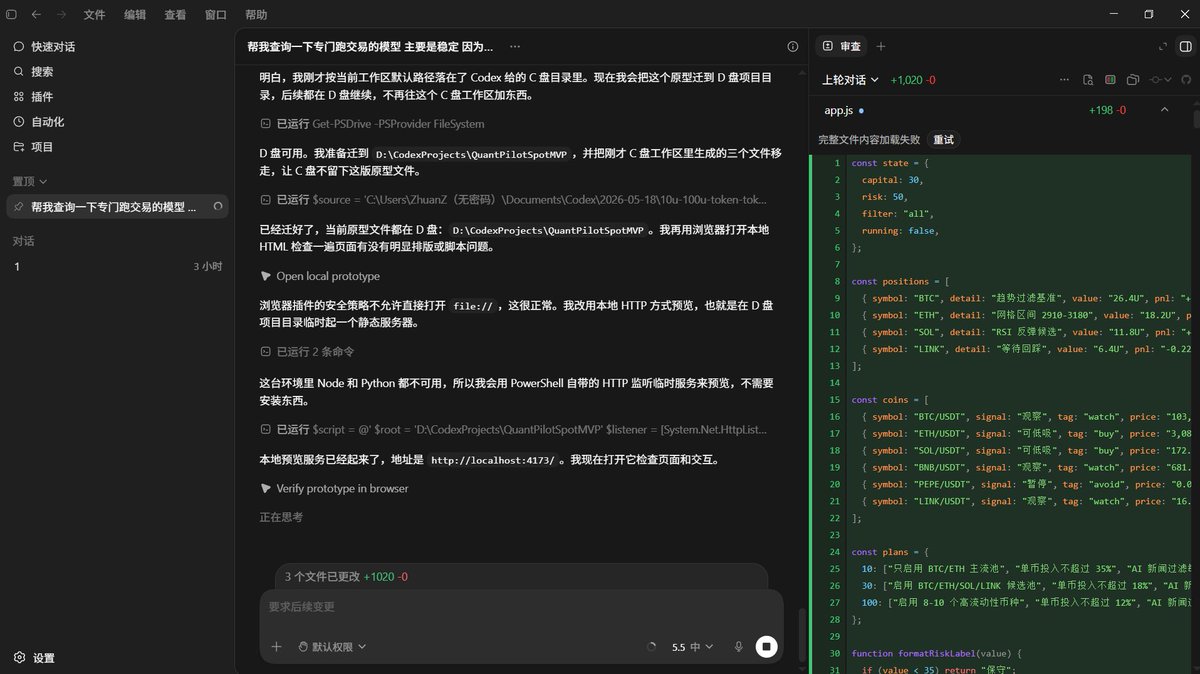Open the 查看 menu
The width and height of the screenshot is (1200, 674).
pos(175,15)
